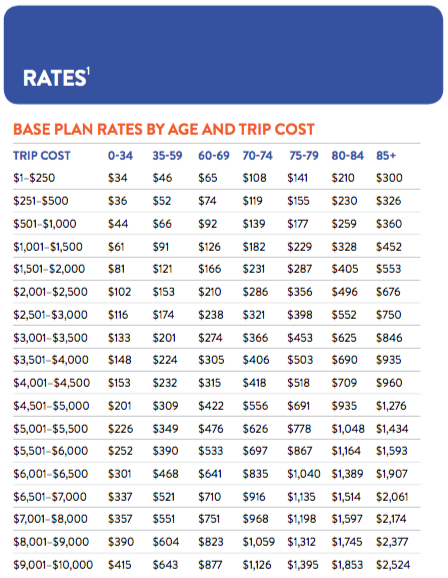The image size is (448, 578).
Task: Click the $9,001–$10,000 row label
Action: [53, 565]
